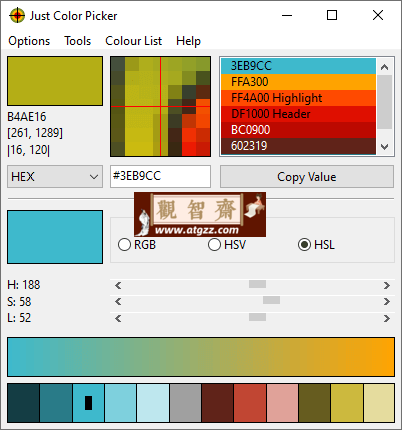
Task: Click the cyan-to-orange gradient bar
Action: 201,357
